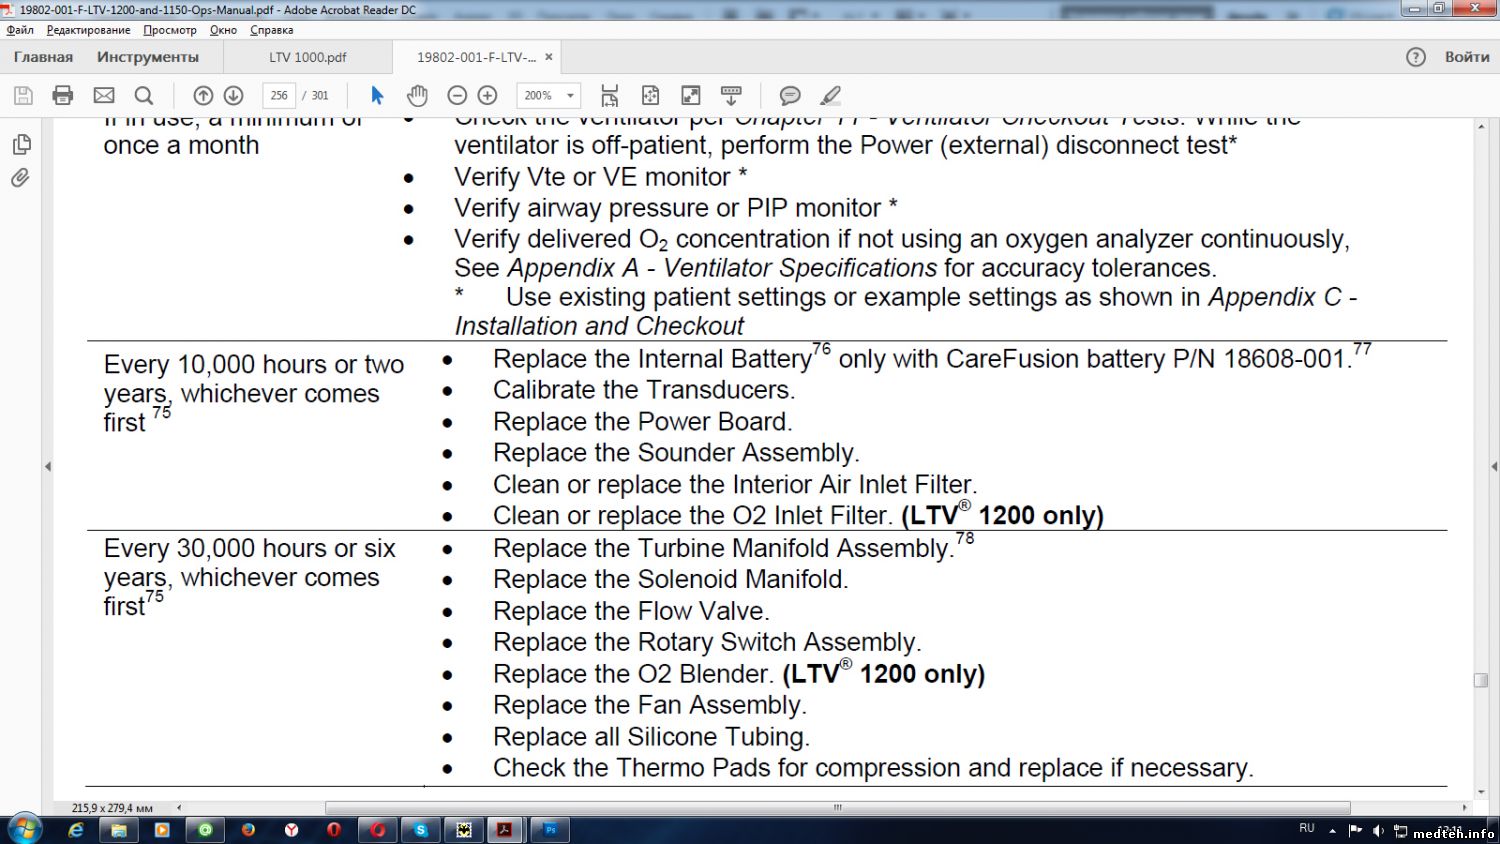Activate the Hand pan tool
Image resolution: width=1500 pixels, height=844 pixels.
(417, 96)
